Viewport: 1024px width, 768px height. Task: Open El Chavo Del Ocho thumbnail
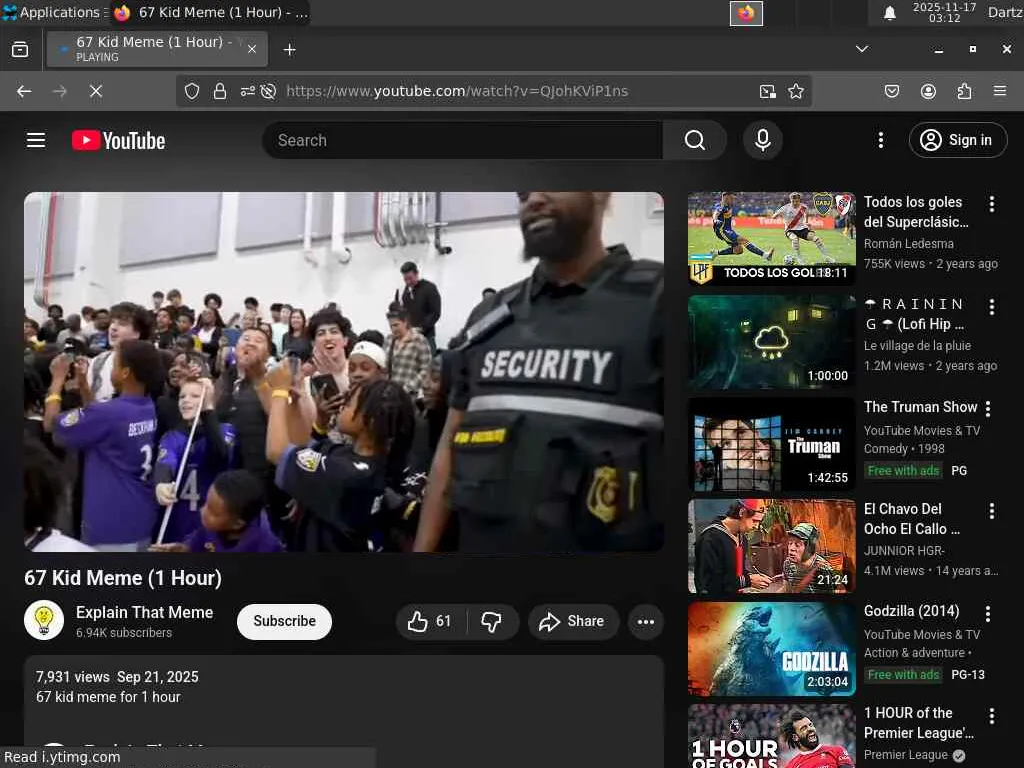771,546
